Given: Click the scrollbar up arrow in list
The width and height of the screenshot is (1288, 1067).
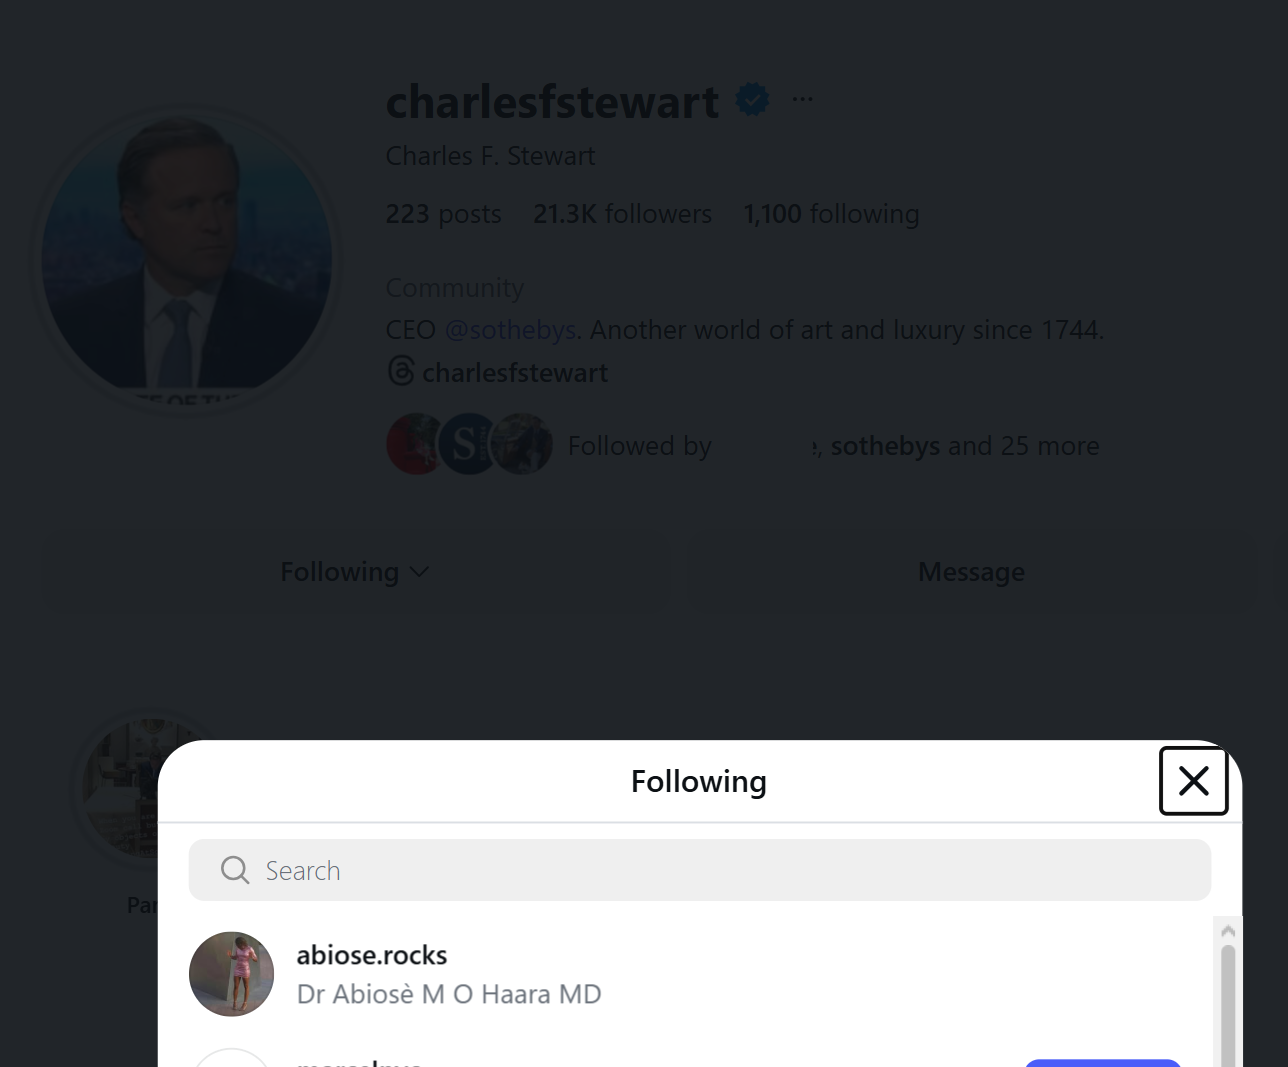Looking at the screenshot, I should coord(1228,931).
